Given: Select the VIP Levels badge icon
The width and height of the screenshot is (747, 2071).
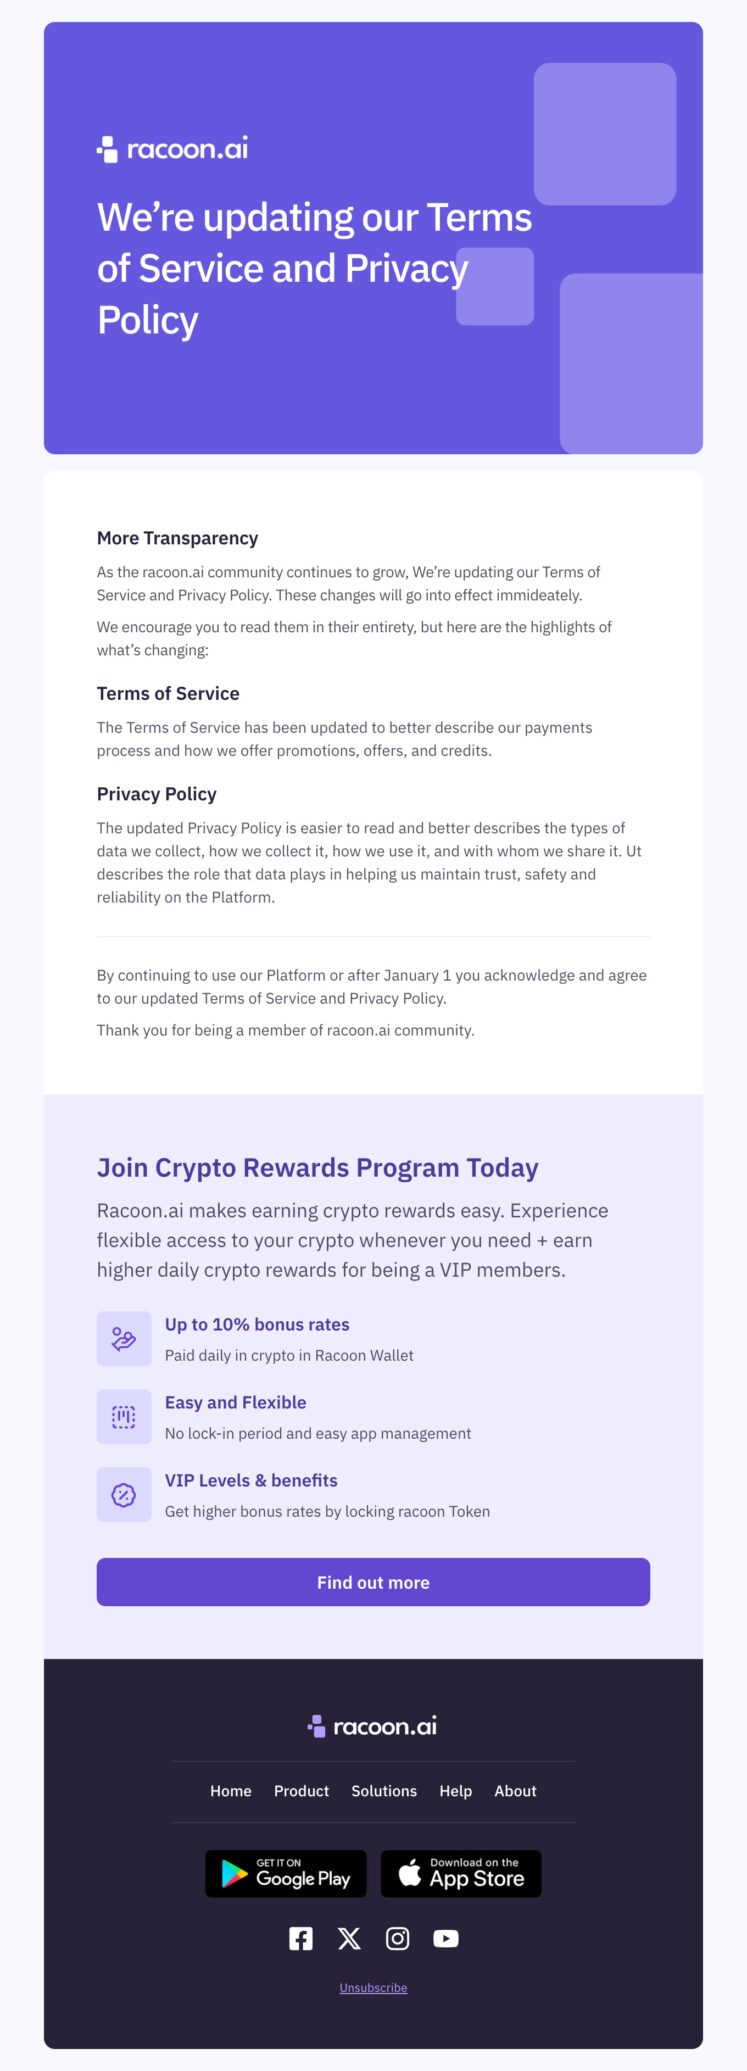Looking at the screenshot, I should 123,1494.
